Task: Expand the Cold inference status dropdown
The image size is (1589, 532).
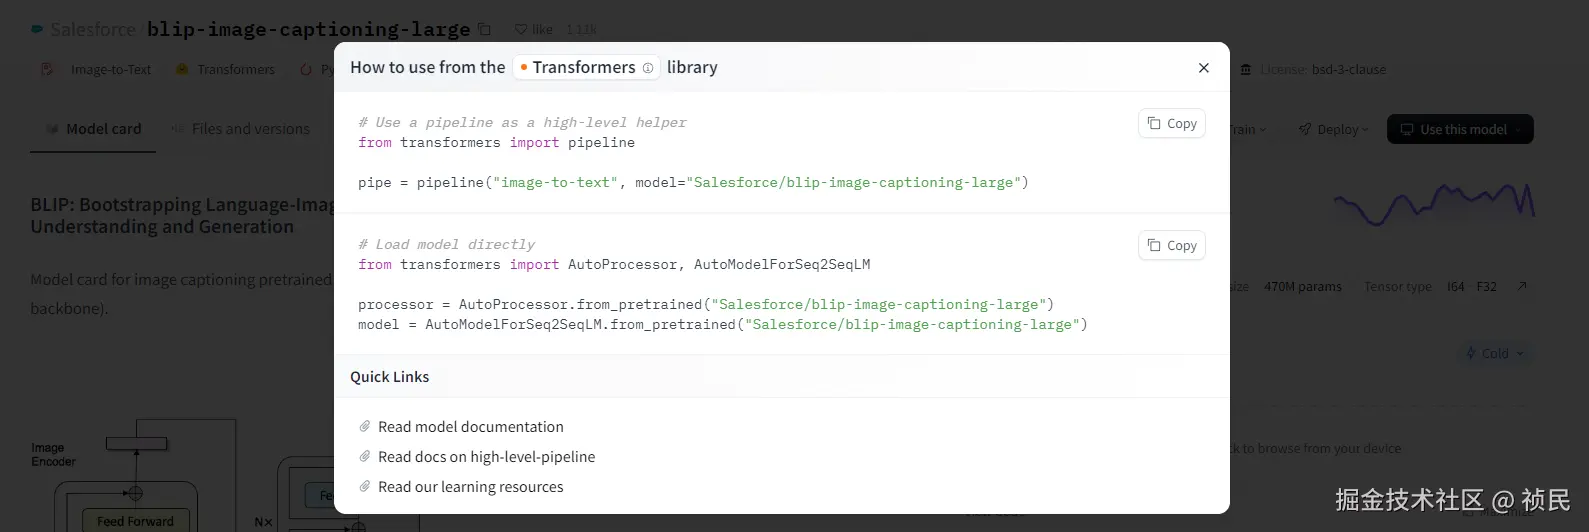Action: point(1495,353)
